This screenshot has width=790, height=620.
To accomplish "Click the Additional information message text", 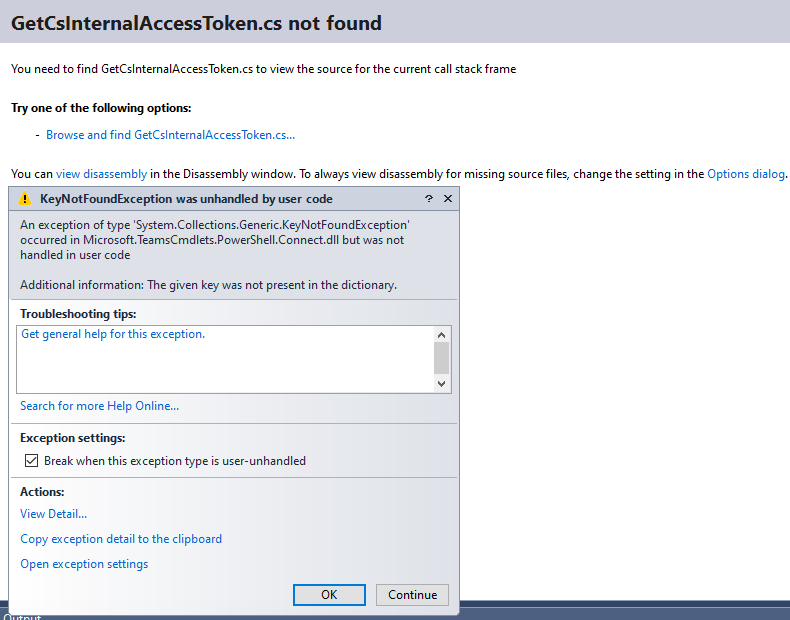I will click(209, 285).
